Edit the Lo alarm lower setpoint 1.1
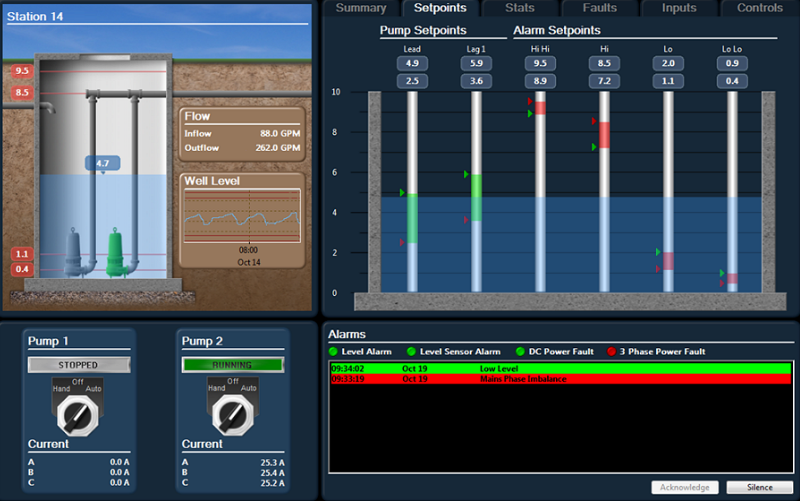The height and width of the screenshot is (503, 800). (x=668, y=81)
